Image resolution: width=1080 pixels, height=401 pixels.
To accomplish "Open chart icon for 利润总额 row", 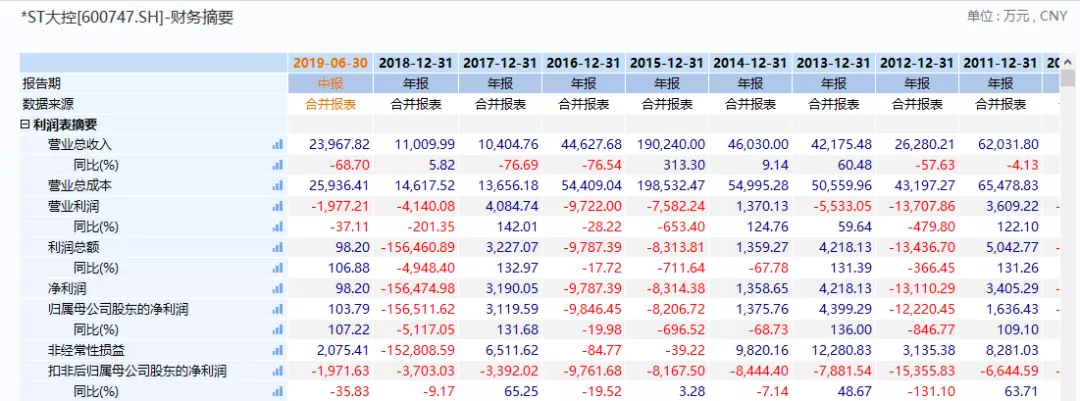I will (x=278, y=248).
